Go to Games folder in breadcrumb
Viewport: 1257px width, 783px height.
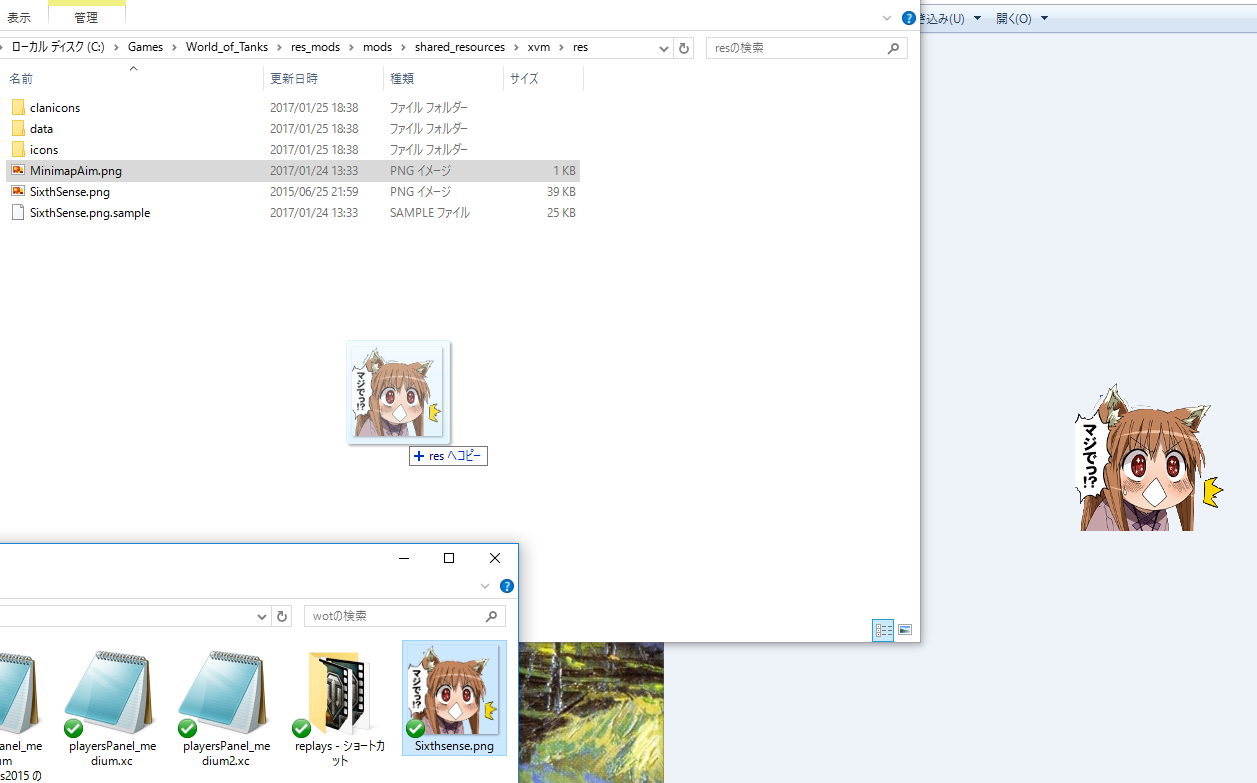coord(145,47)
